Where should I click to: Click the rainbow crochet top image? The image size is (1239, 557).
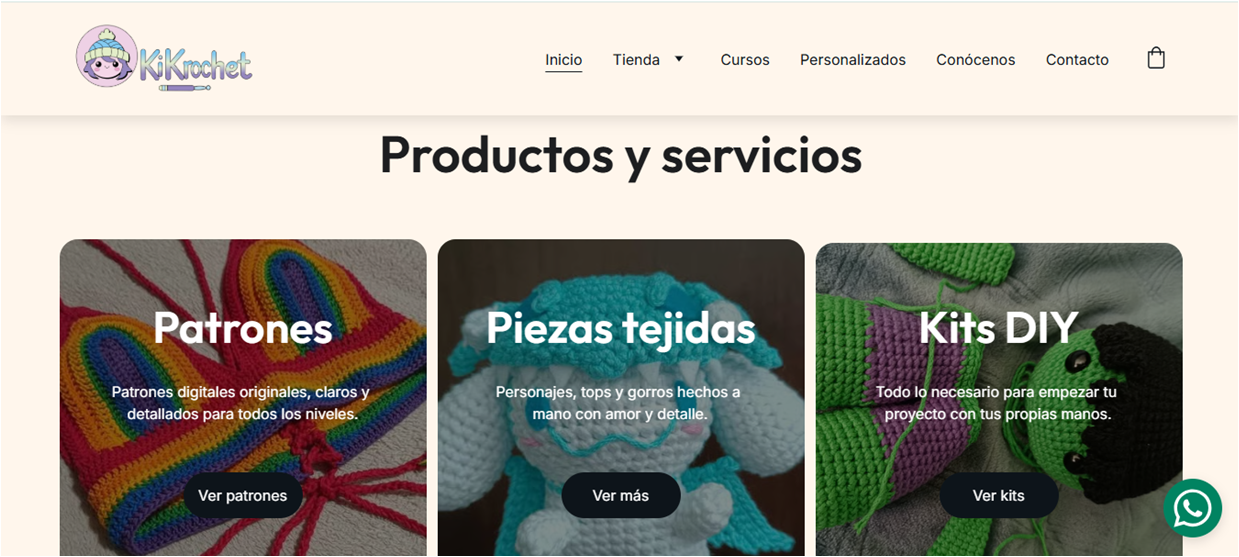(243, 398)
